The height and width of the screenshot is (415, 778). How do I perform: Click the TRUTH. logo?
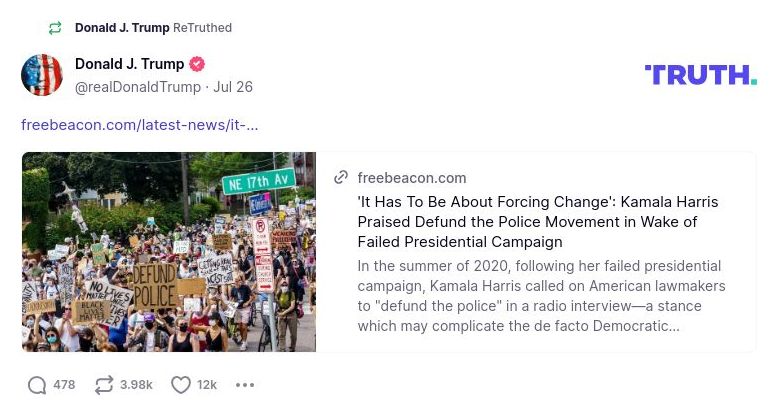[x=700, y=75]
